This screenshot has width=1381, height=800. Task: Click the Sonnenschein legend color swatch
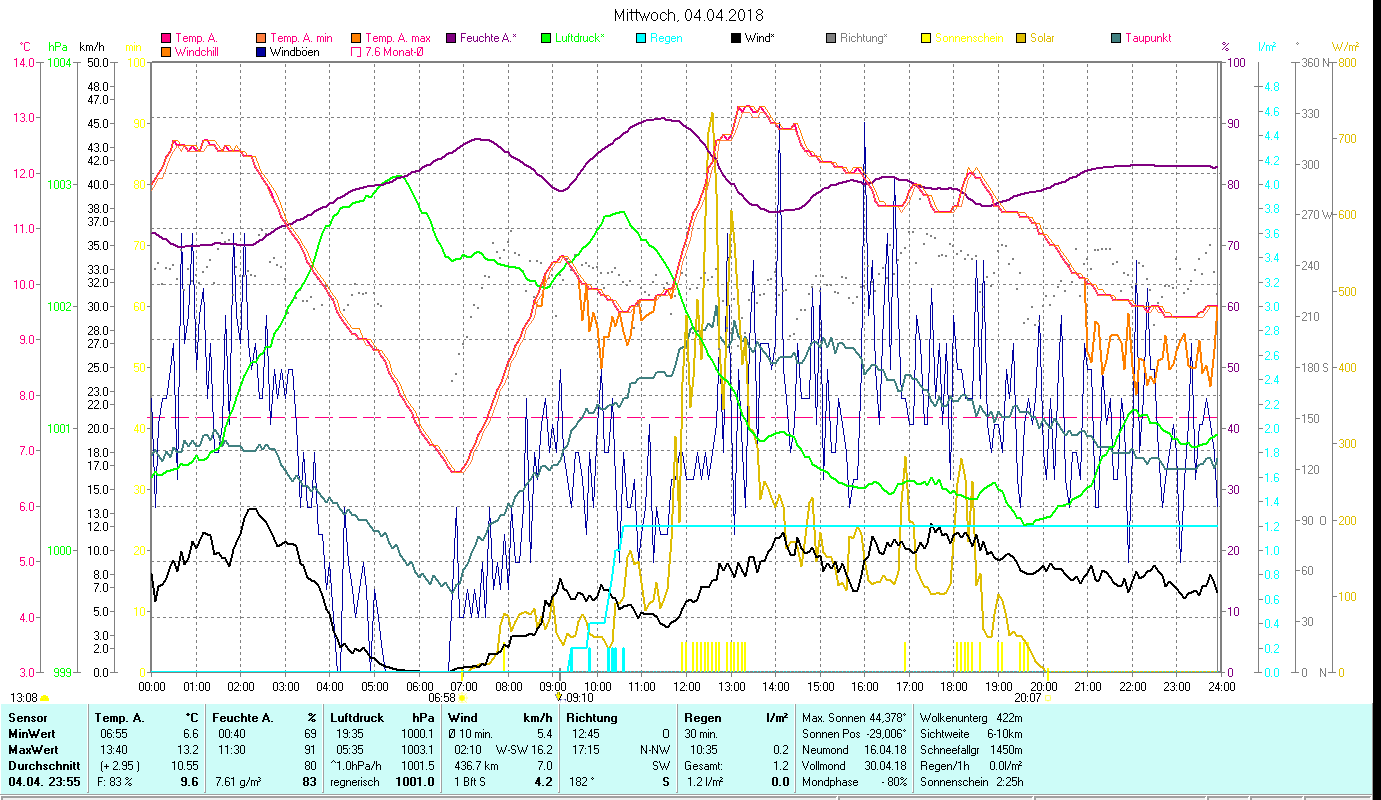click(925, 38)
